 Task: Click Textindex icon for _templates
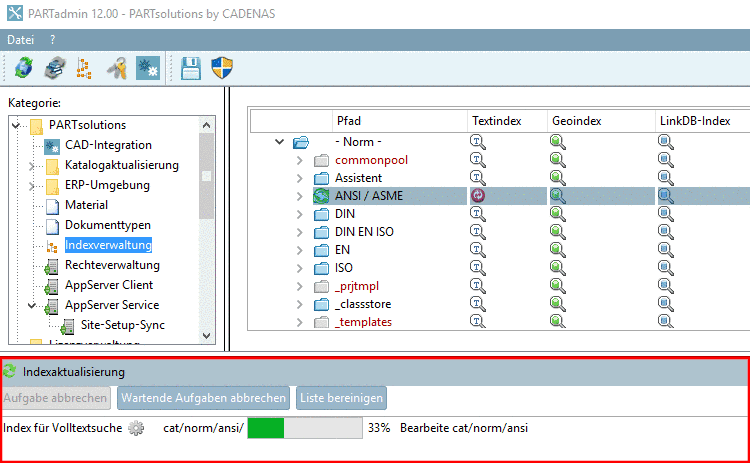click(477, 322)
